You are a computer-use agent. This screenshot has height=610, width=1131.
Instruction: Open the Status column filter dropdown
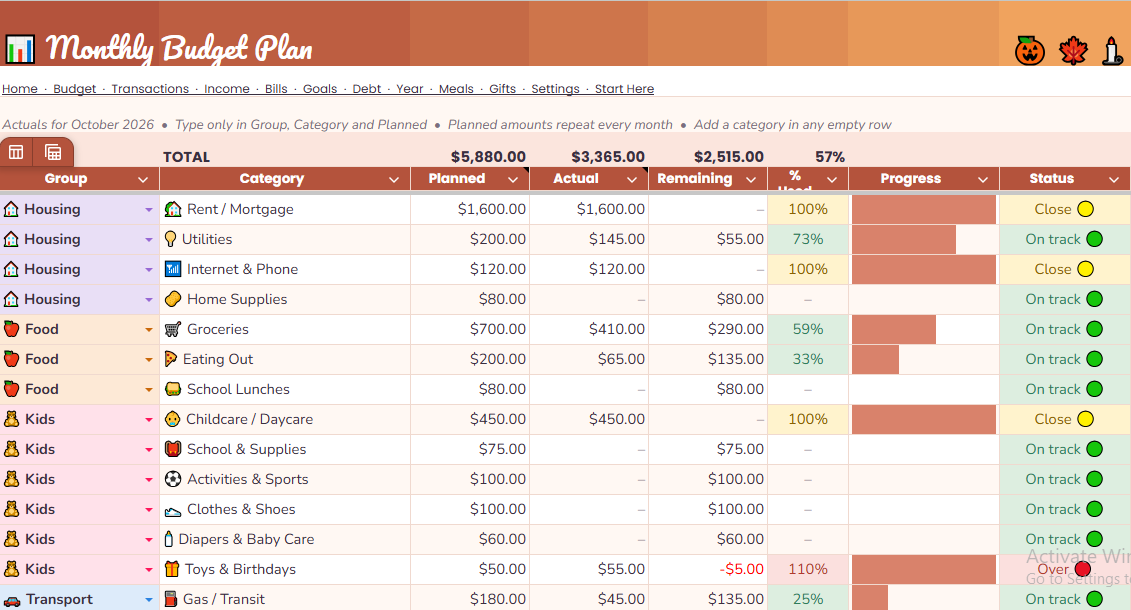click(x=1114, y=180)
